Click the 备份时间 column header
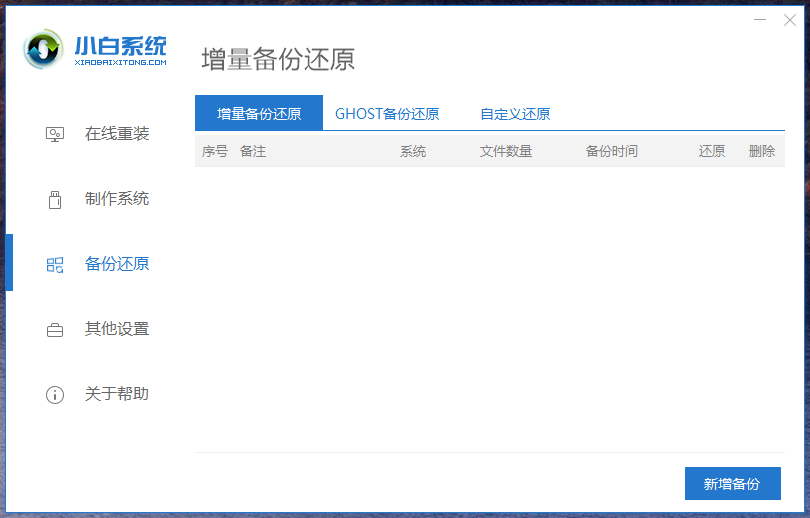 pos(612,151)
